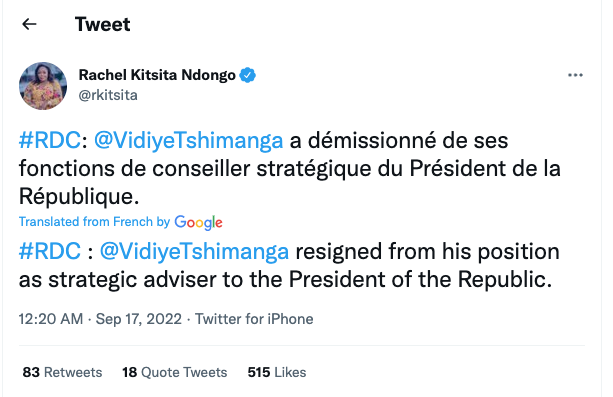Screen dimensions: 613x397
Task: View the 83 Retweets list
Action: (62, 372)
